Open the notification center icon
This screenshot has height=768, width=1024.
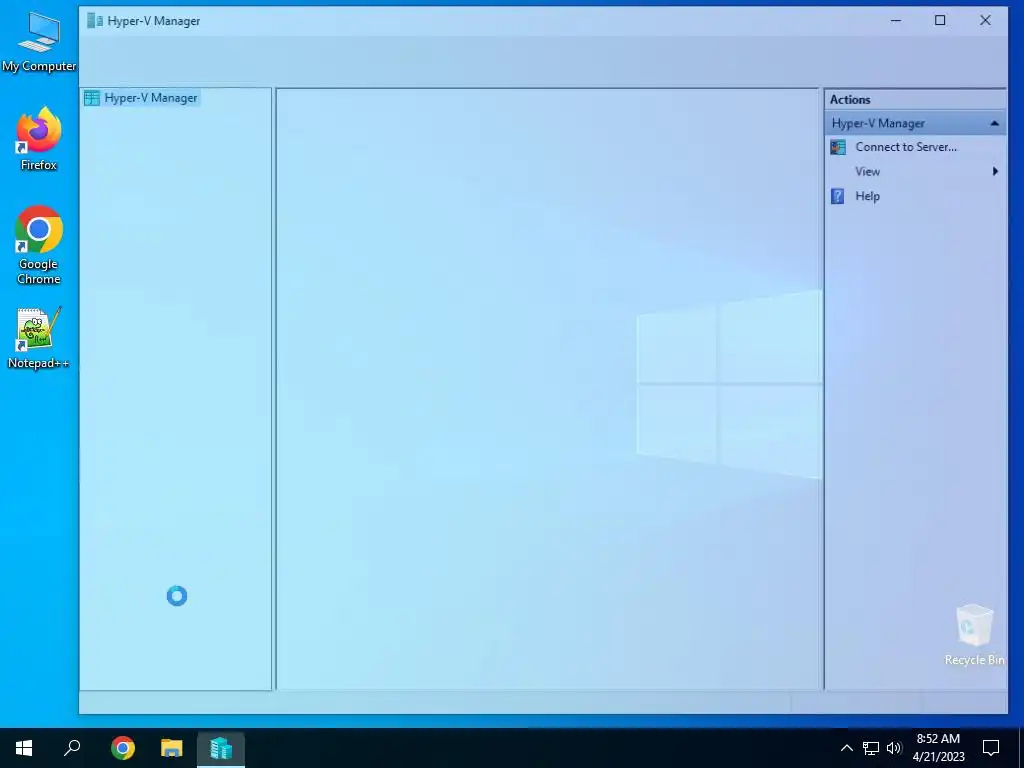(991, 748)
